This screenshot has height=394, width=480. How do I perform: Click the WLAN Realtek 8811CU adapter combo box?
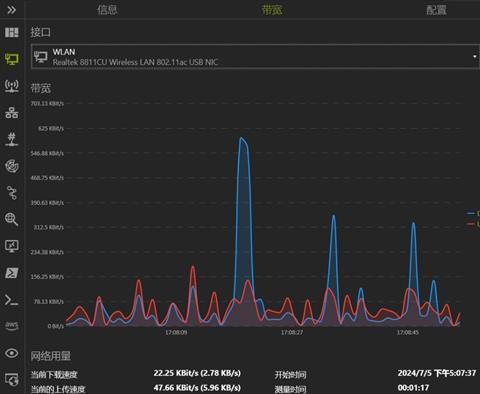[255, 57]
